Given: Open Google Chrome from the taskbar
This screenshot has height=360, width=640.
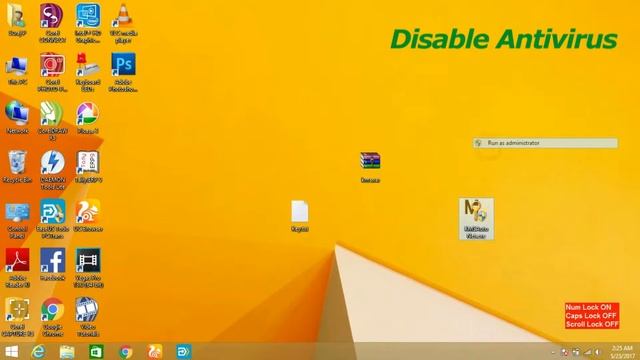Looking at the screenshot, I should [126, 351].
